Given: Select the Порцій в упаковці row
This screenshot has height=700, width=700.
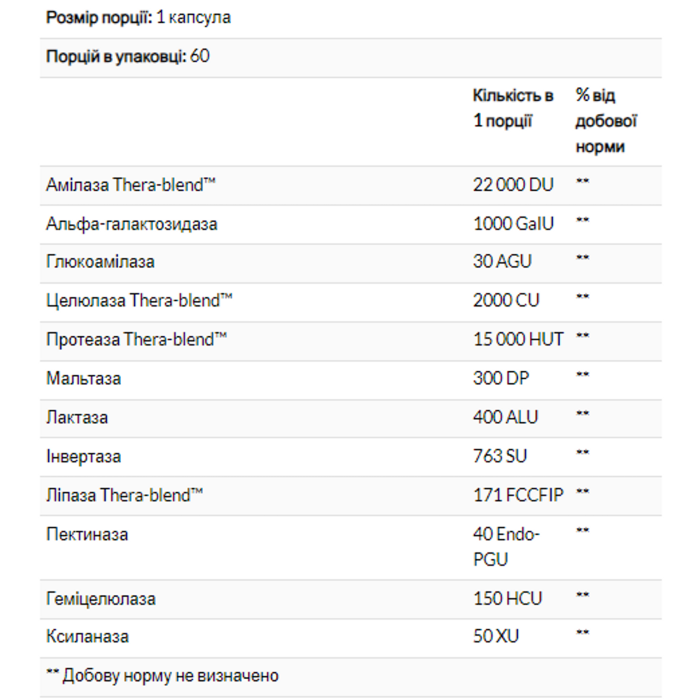Looking at the screenshot, I should [350, 58].
